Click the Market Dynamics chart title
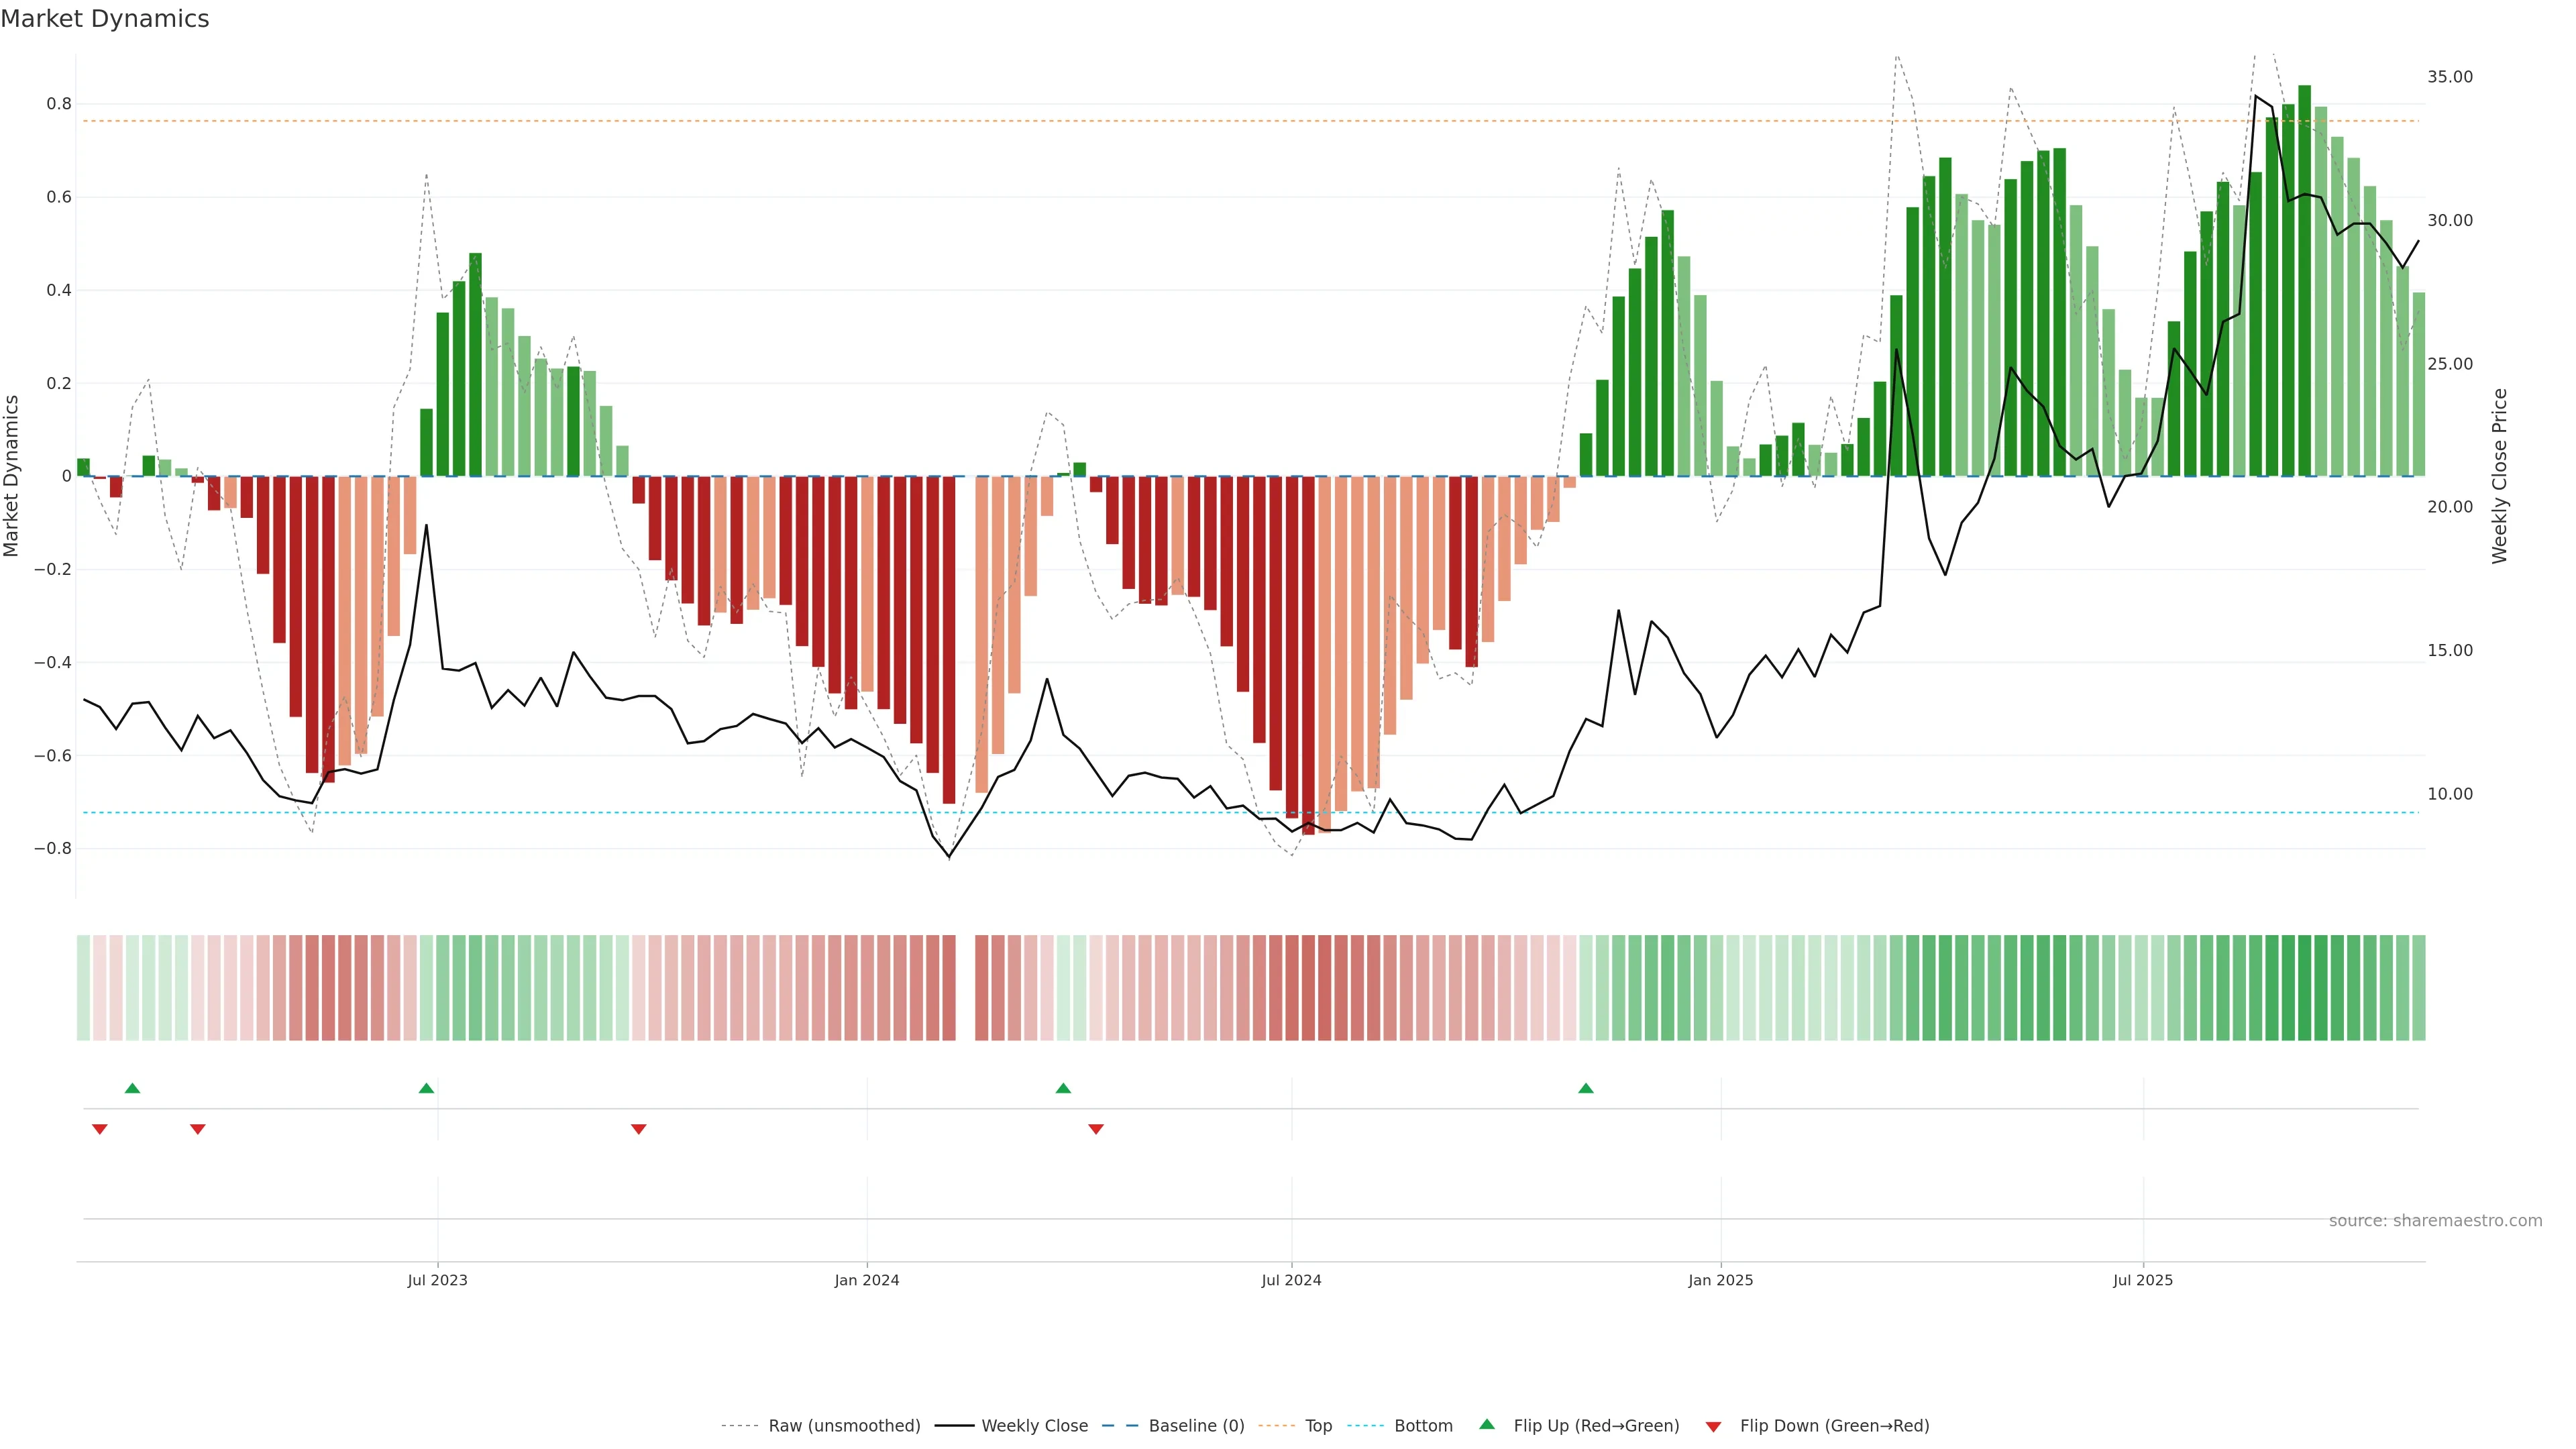Screen dimensions: 2576x1449 pyautogui.click(x=105, y=19)
